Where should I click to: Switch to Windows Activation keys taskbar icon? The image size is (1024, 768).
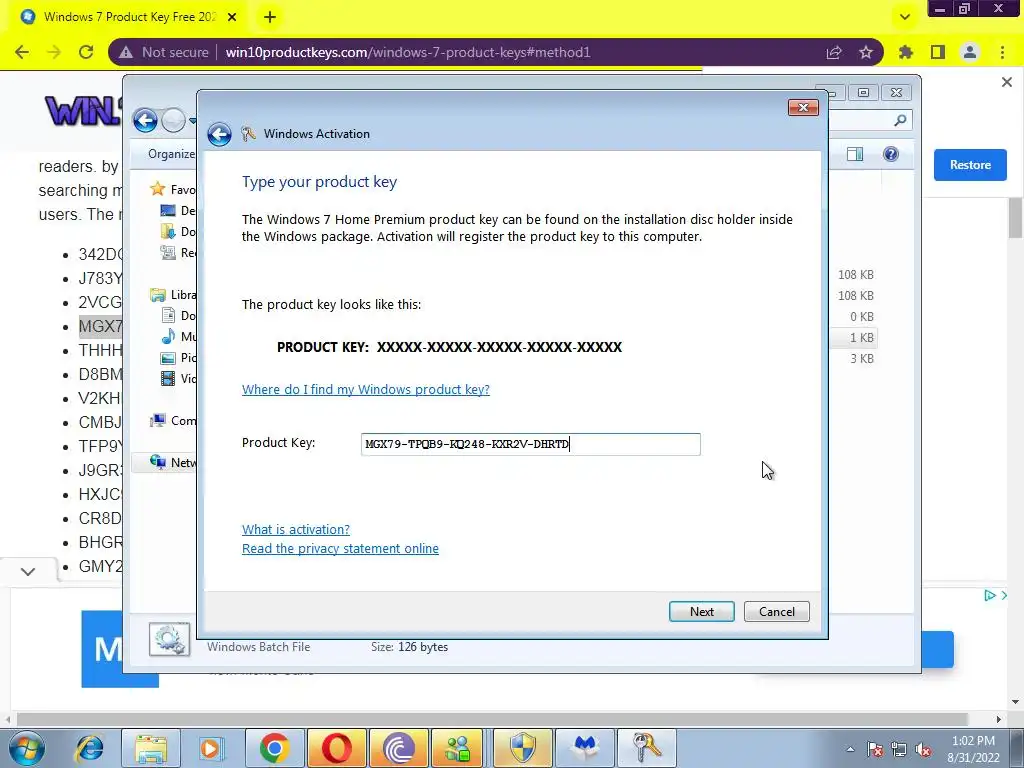point(647,748)
